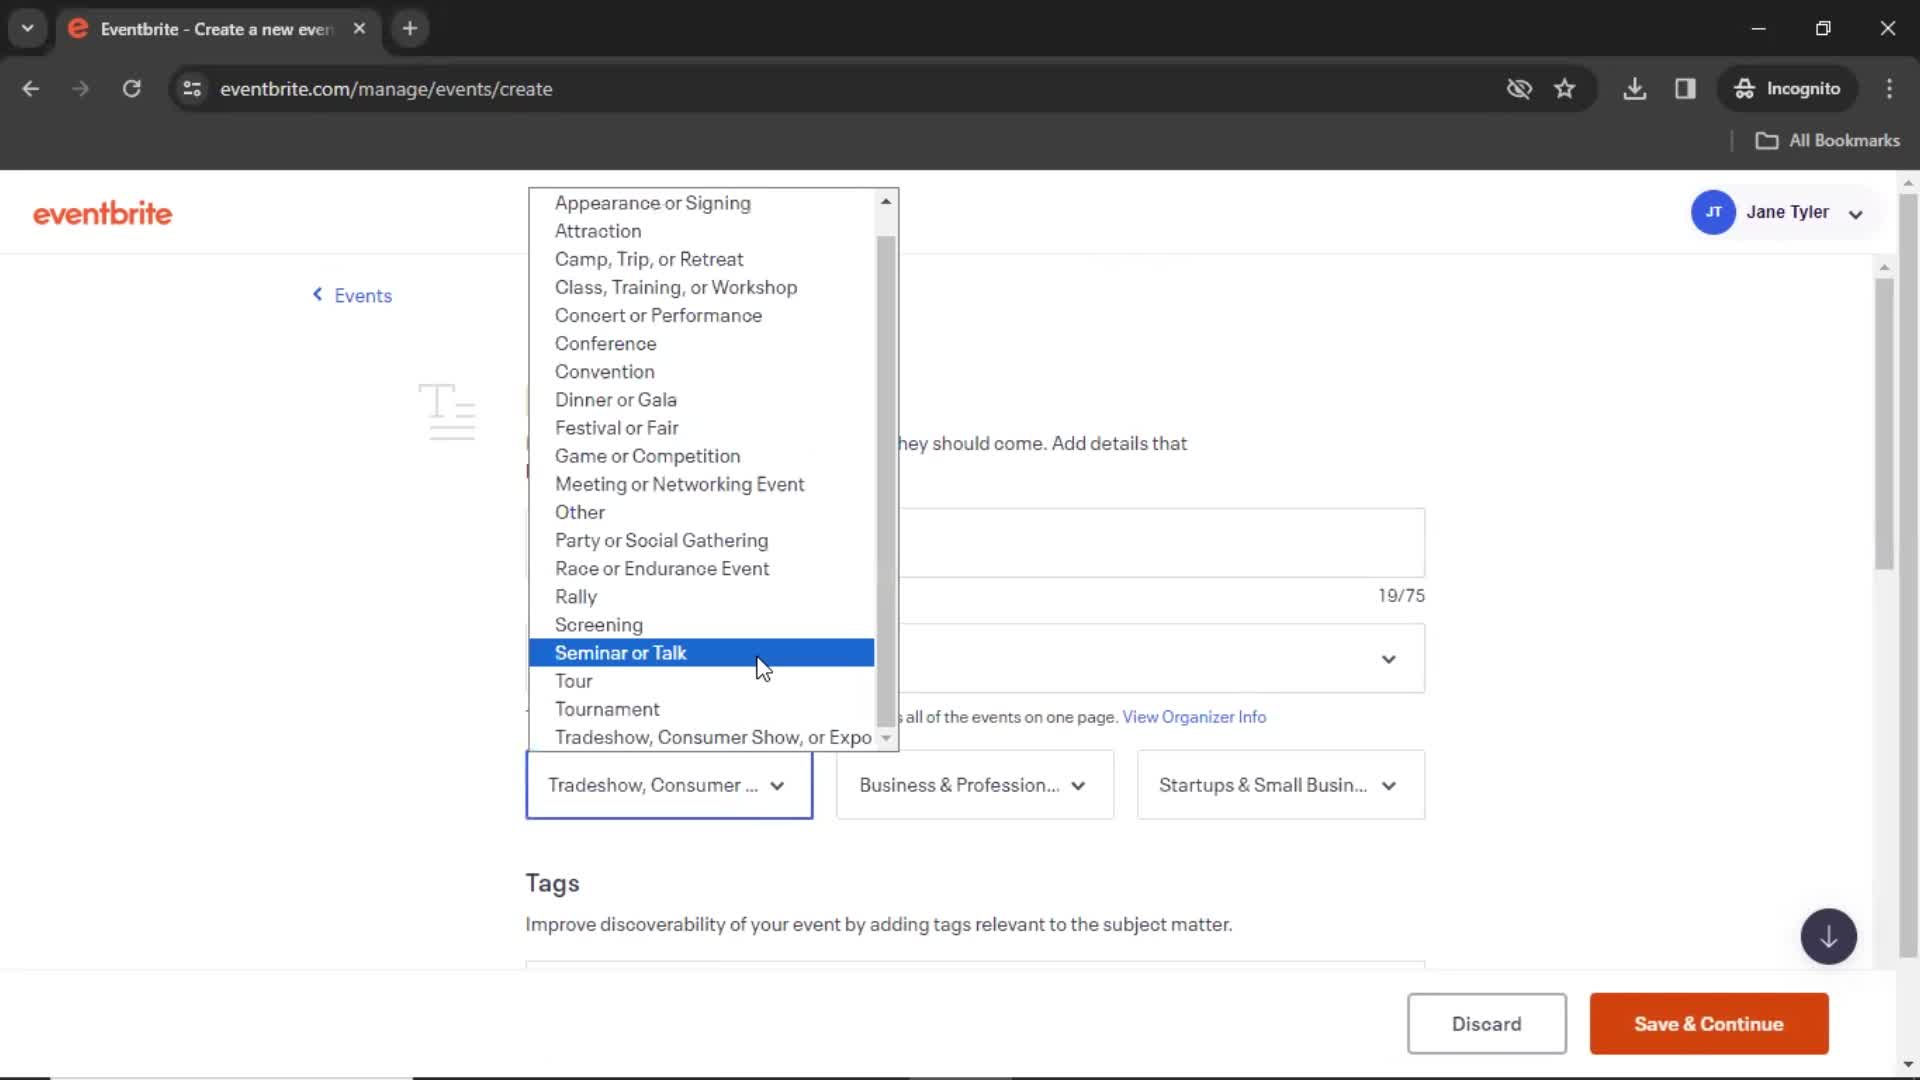Click the event type dropdown showing Tradeshow
The height and width of the screenshot is (1080, 1920).
(x=669, y=785)
